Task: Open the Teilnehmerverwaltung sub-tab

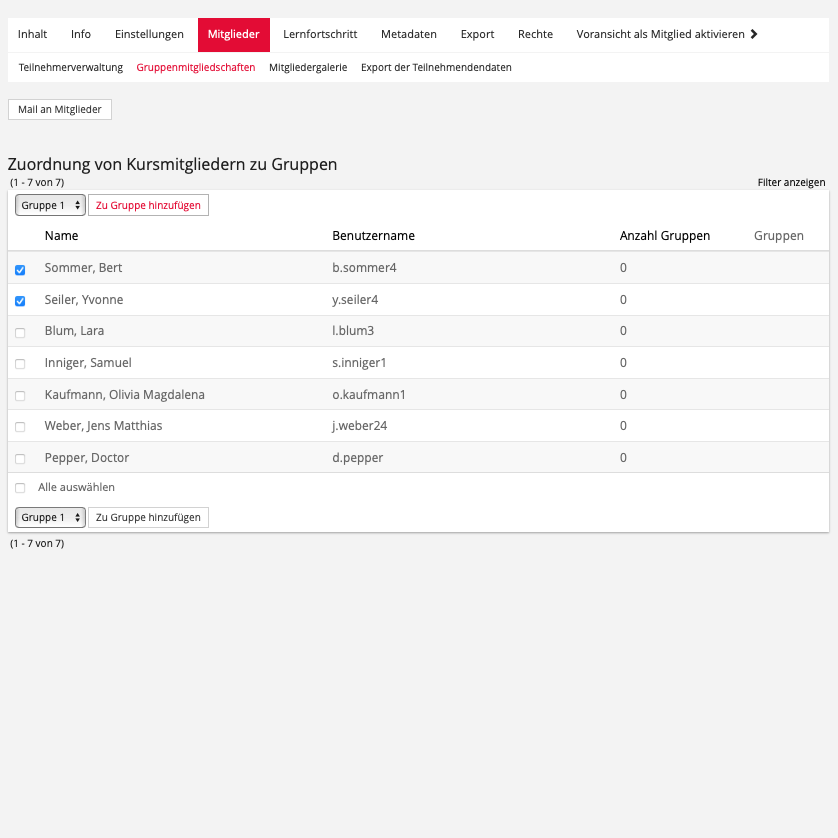Action: coord(71,68)
